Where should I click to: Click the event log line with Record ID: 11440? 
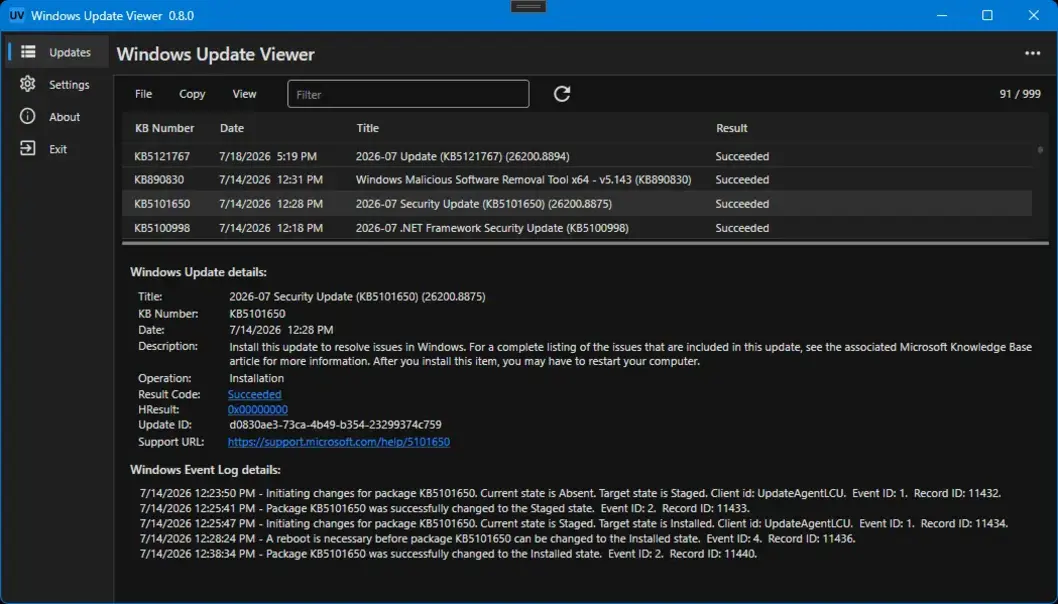[448, 554]
